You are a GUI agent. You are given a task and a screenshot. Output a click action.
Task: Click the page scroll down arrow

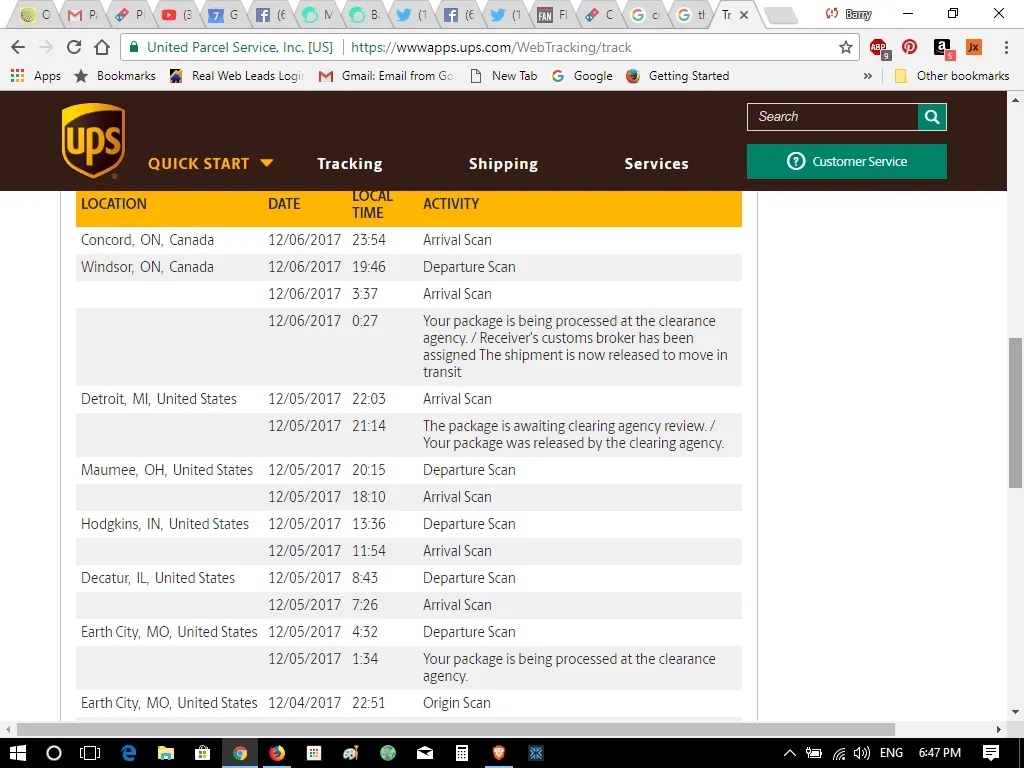coord(1015,712)
